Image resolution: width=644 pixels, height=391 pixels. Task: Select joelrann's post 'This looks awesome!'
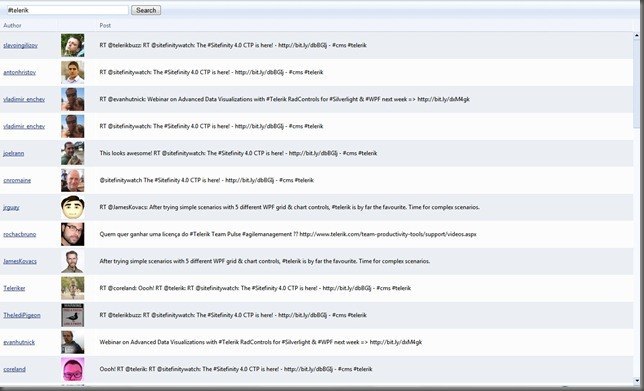tap(238, 153)
